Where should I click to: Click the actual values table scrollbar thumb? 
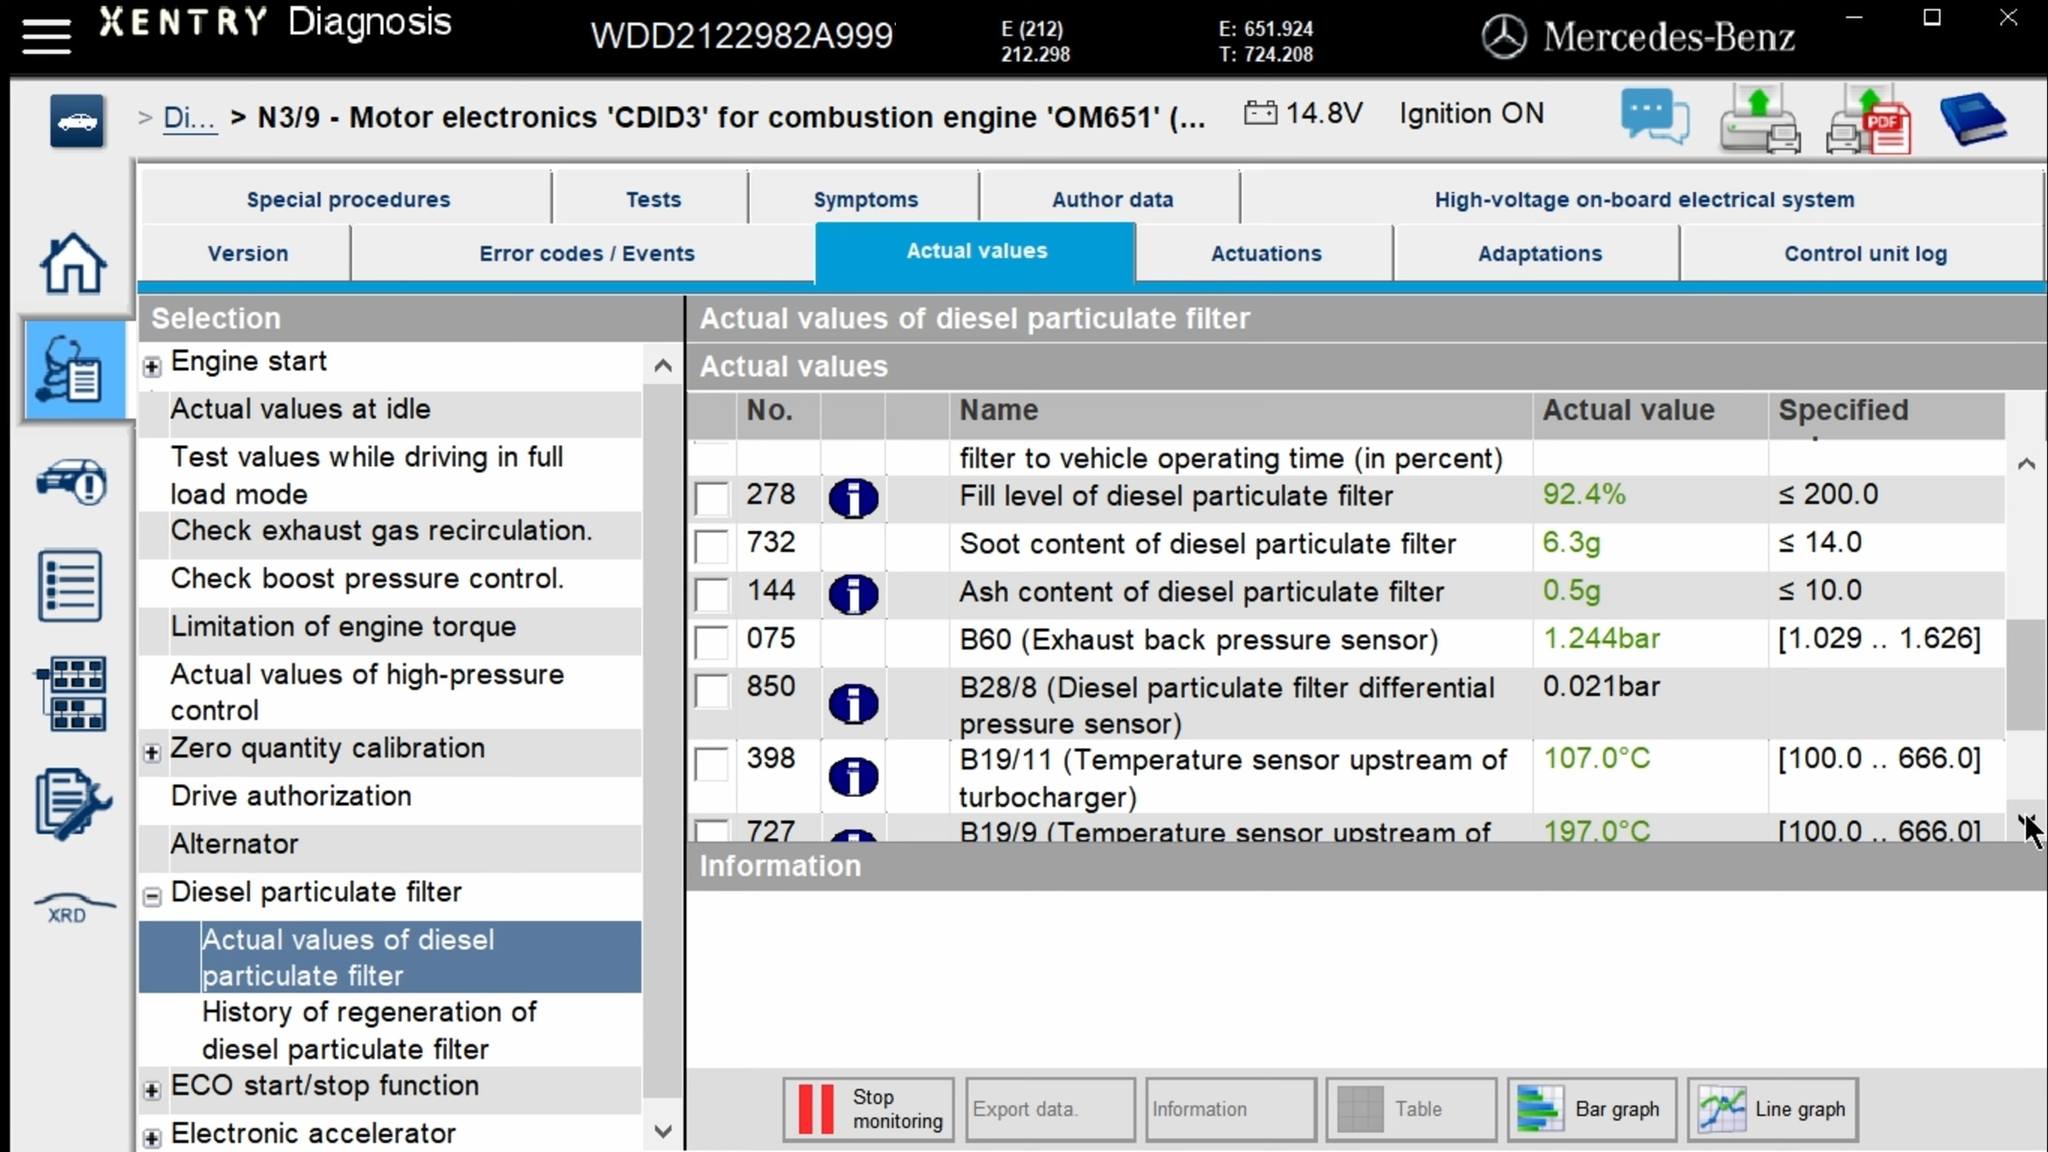pyautogui.click(x=2026, y=675)
